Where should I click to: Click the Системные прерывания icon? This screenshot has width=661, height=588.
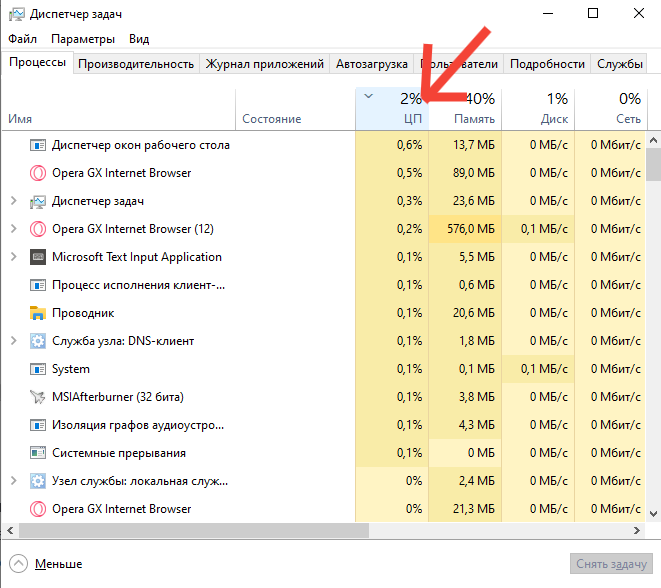[38, 453]
